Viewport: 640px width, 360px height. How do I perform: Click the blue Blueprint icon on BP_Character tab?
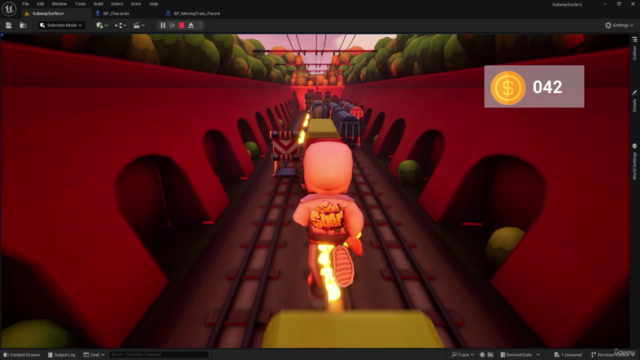tap(98, 13)
